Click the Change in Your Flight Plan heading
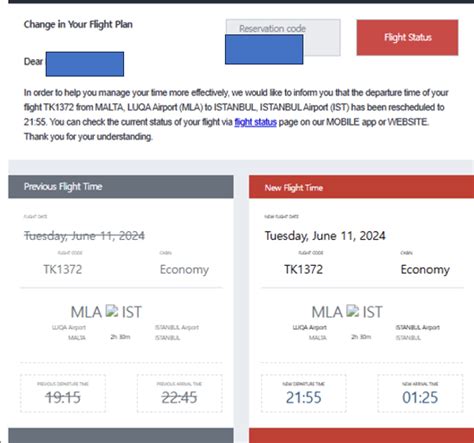This screenshot has width=474, height=443. point(78,24)
